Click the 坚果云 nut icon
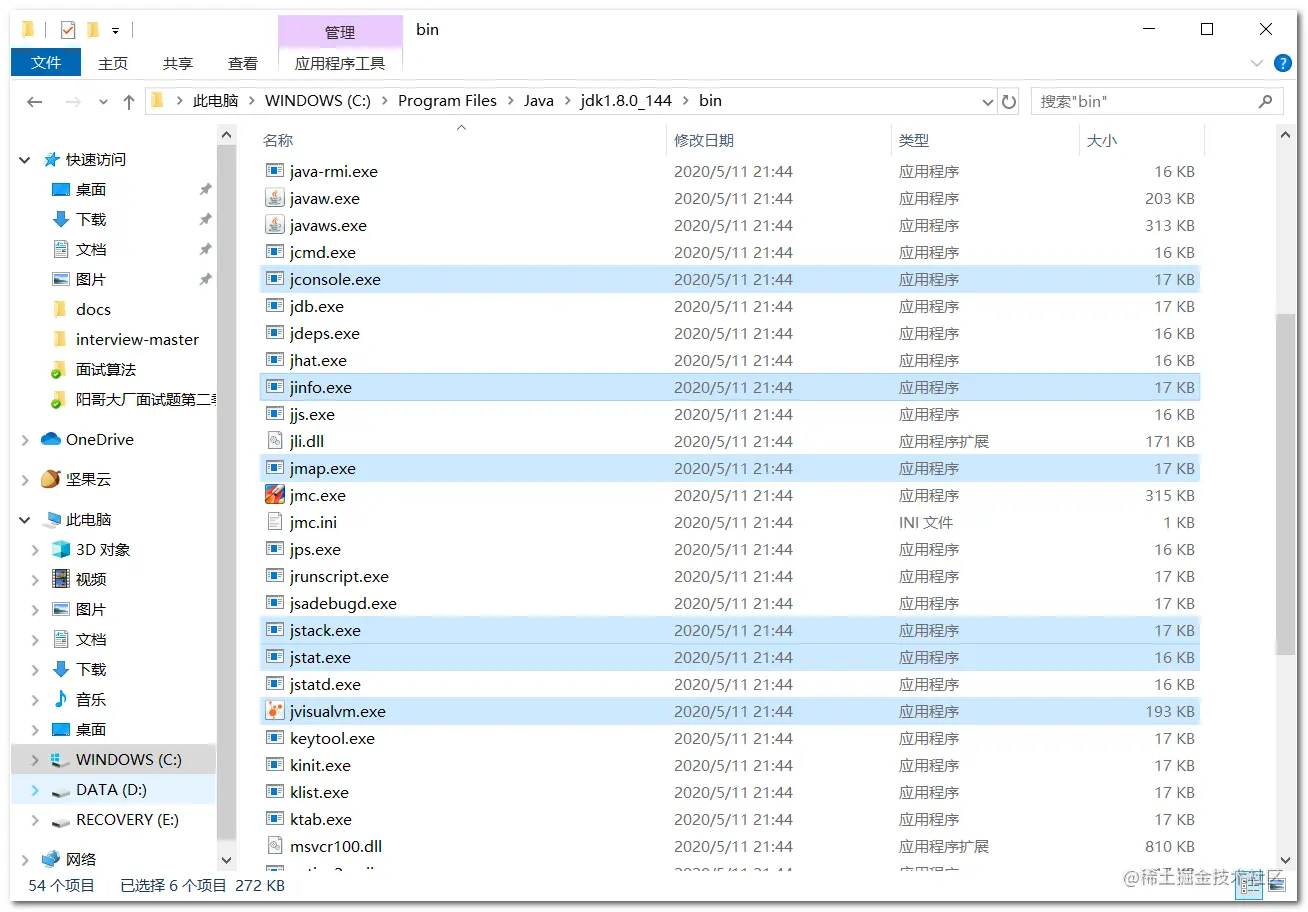 51,480
